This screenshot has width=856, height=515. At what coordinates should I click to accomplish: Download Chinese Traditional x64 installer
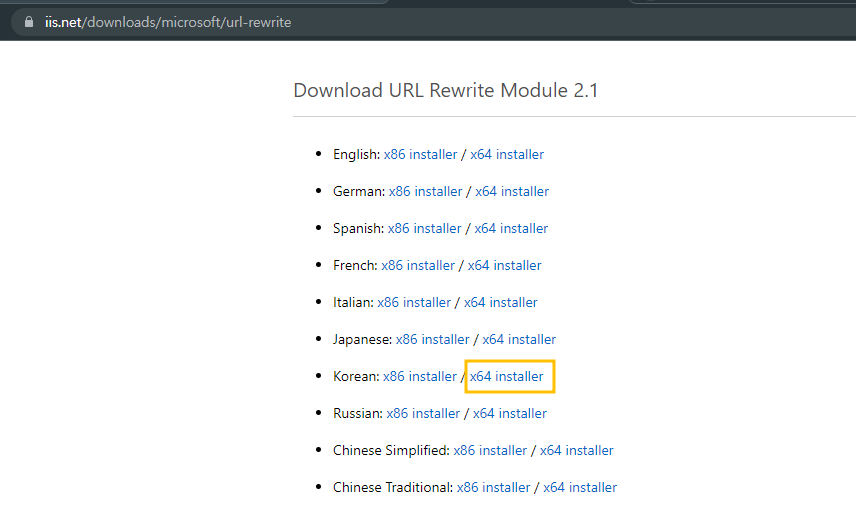(580, 488)
